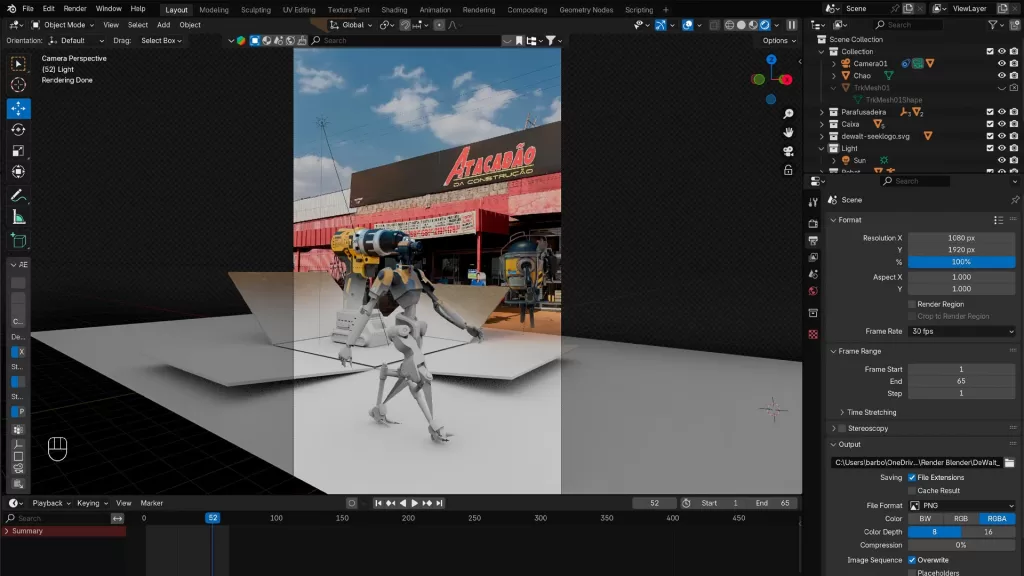The width and height of the screenshot is (1024, 576).
Task: Select RGB color mode button
Action: pos(961,519)
